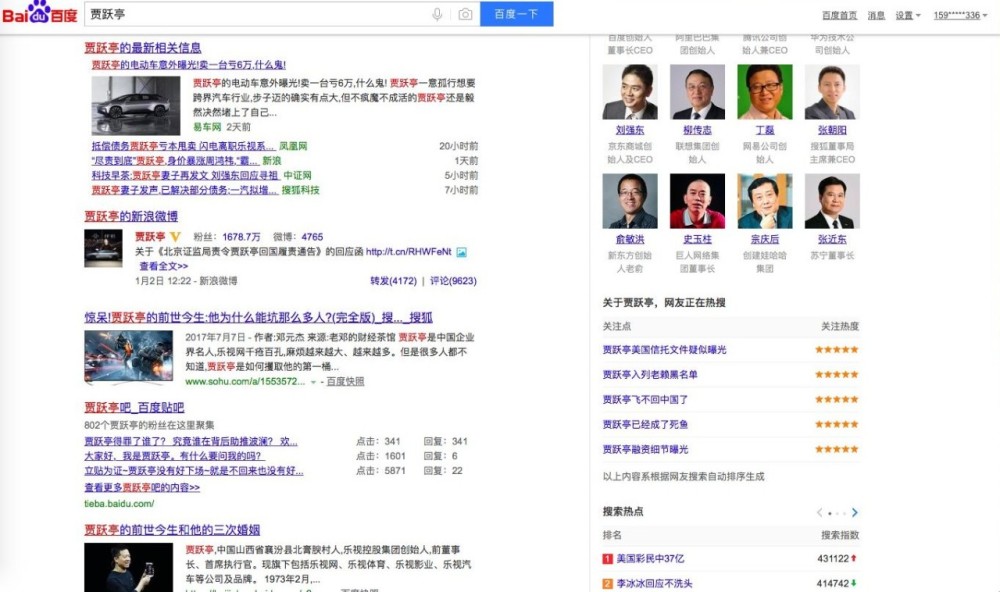
Task: Open 贾跃亭的最新相关信息 heading link
Action: [143, 48]
